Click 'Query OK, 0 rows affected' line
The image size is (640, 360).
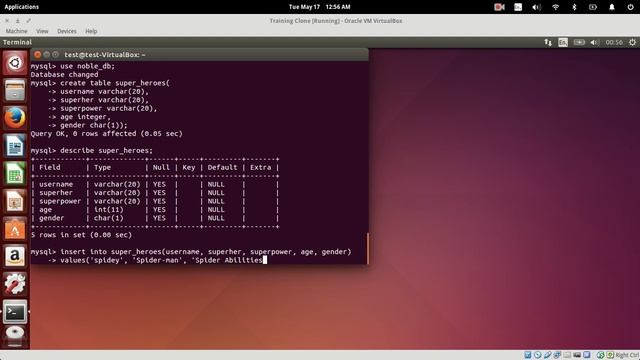pyautogui.click(x=107, y=134)
